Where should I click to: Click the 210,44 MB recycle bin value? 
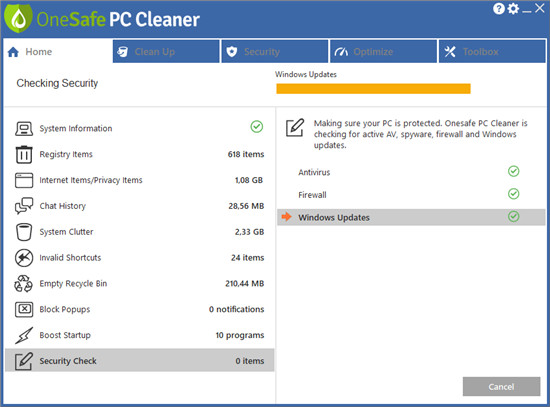click(245, 283)
